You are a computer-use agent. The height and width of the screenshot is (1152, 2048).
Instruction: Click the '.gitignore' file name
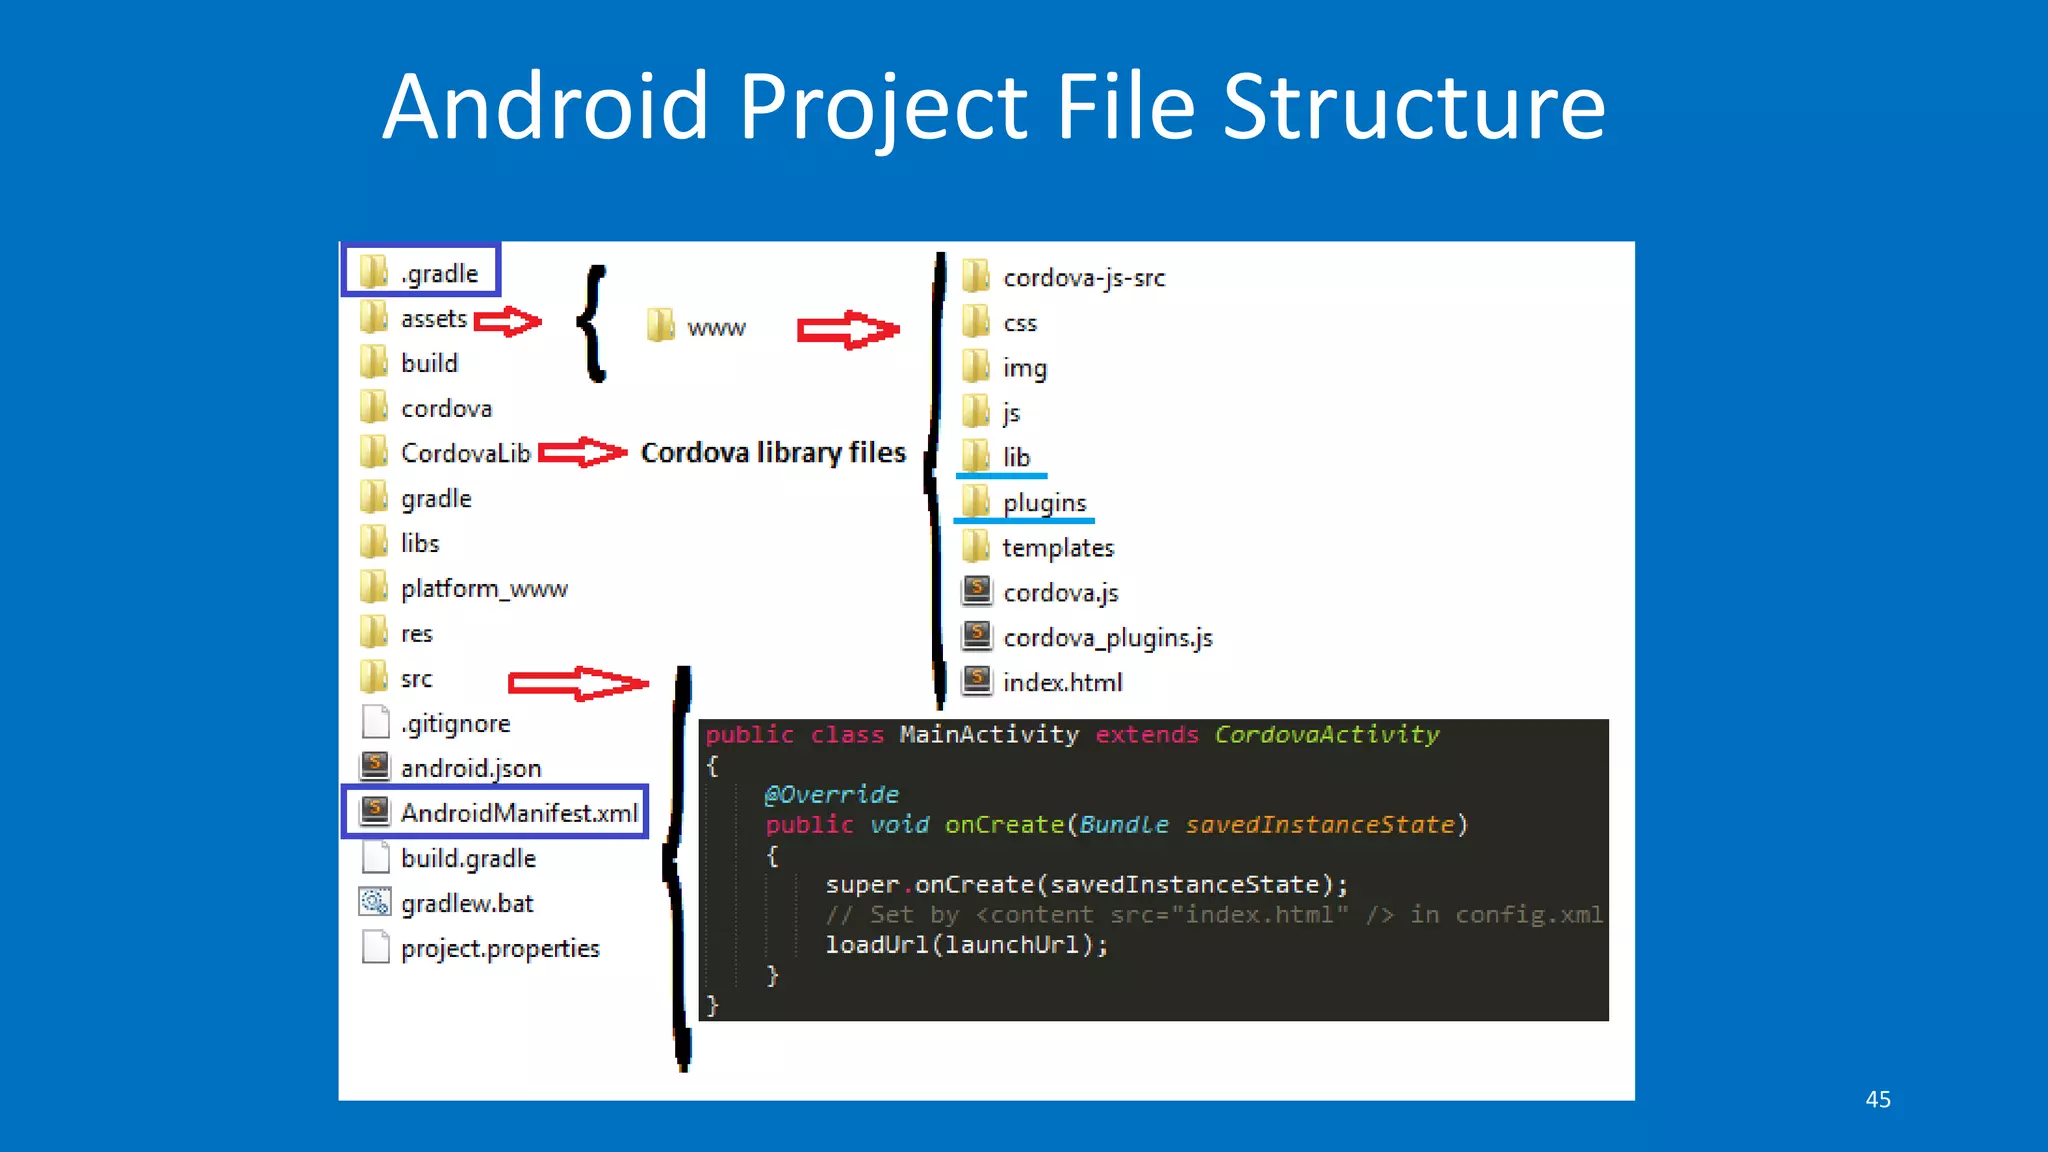tap(456, 724)
